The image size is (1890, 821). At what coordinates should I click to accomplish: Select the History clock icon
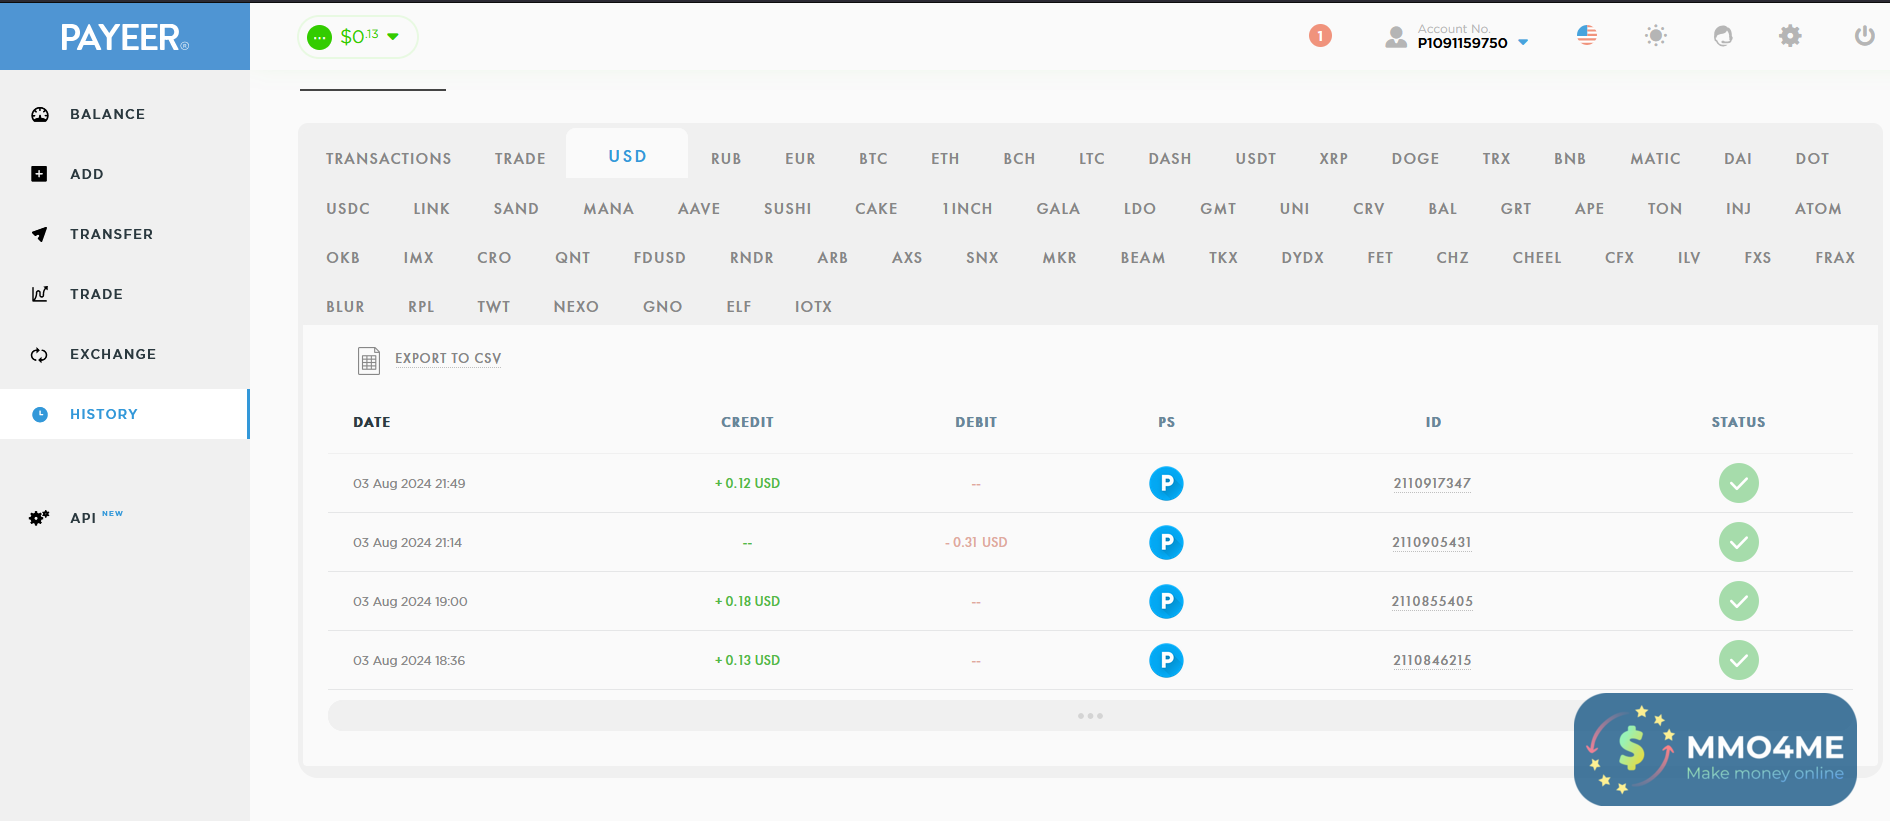[40, 414]
